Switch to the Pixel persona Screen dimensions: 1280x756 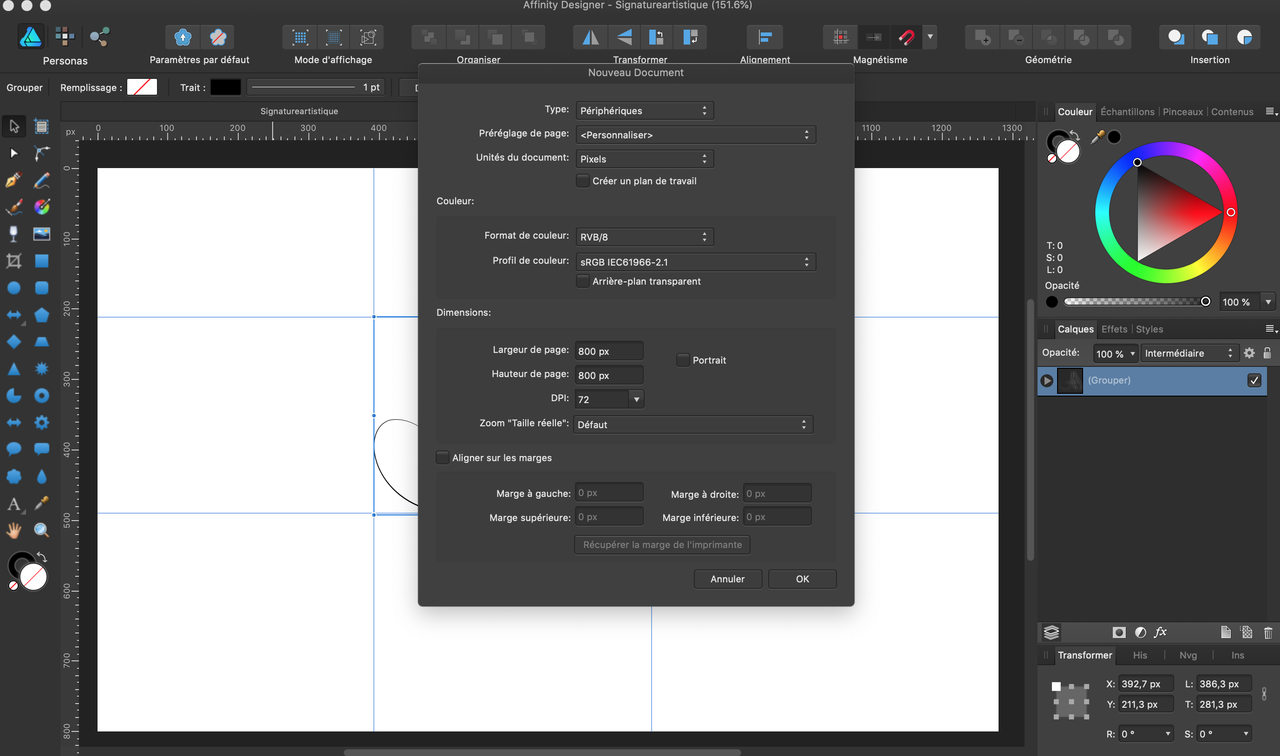click(65, 37)
